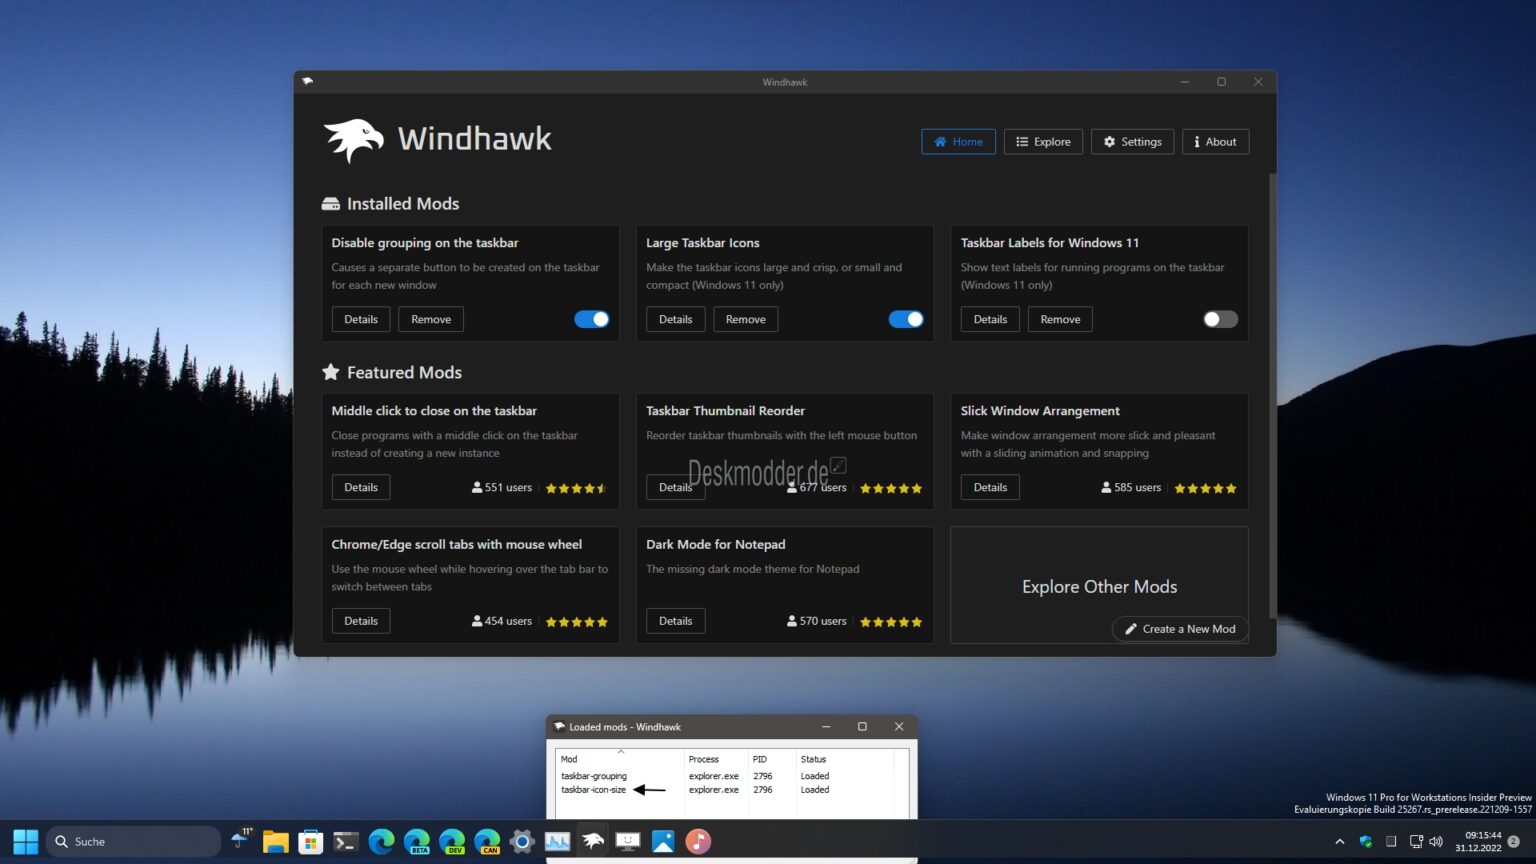Enable the Taskbar Labels for Windows 11 mod
Image resolution: width=1536 pixels, height=864 pixels.
1219,319
